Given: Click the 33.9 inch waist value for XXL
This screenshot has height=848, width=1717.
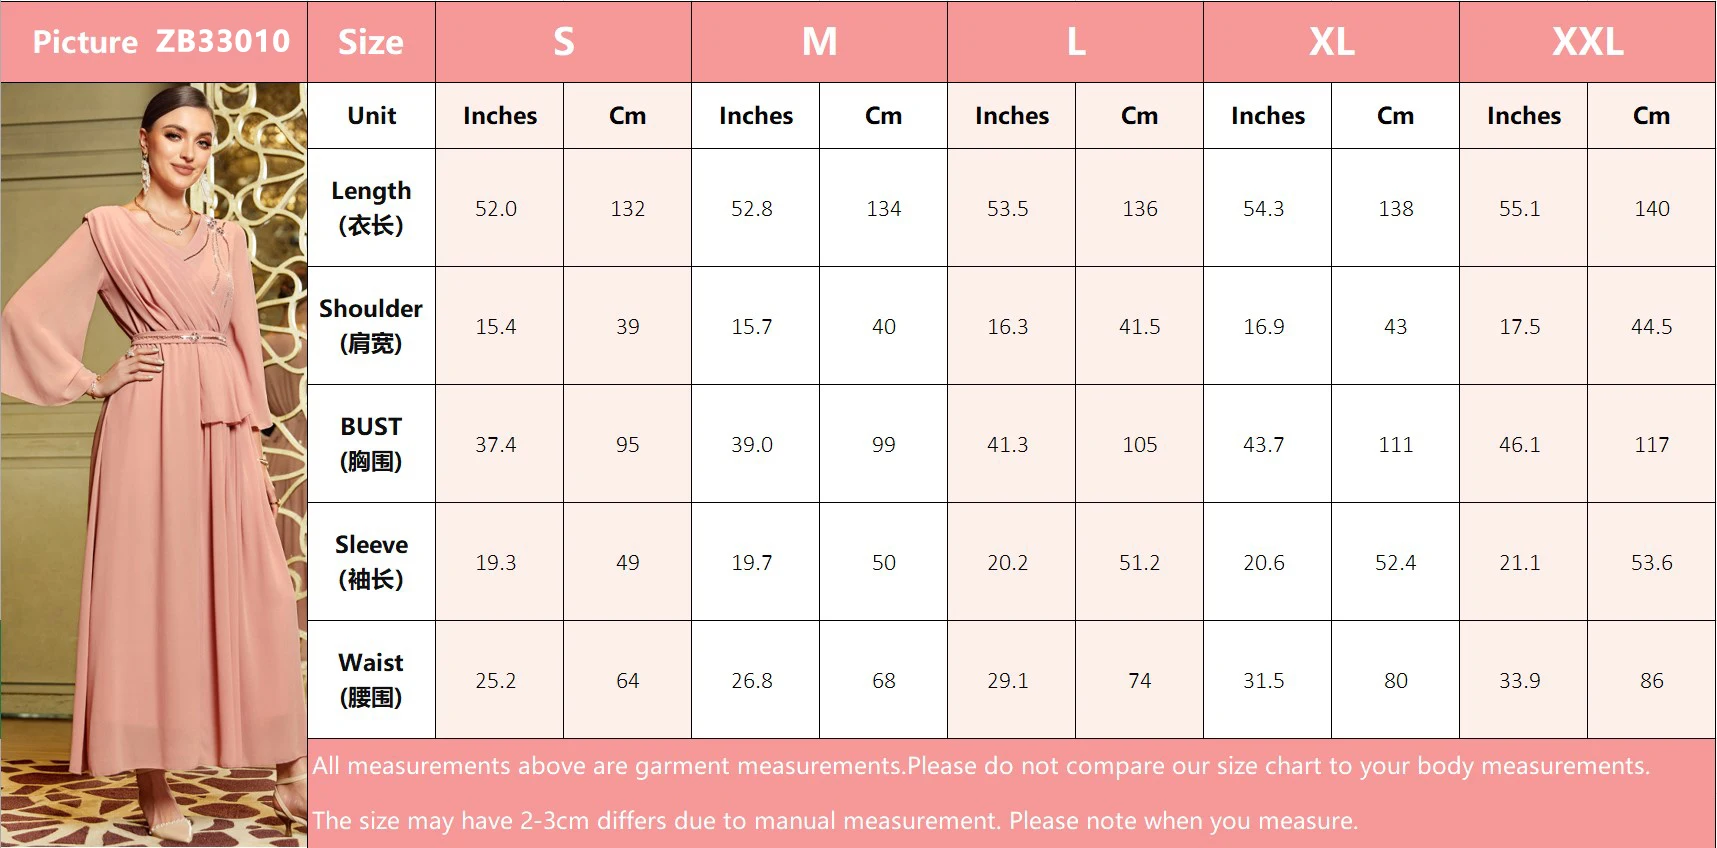Looking at the screenshot, I should [1519, 680].
